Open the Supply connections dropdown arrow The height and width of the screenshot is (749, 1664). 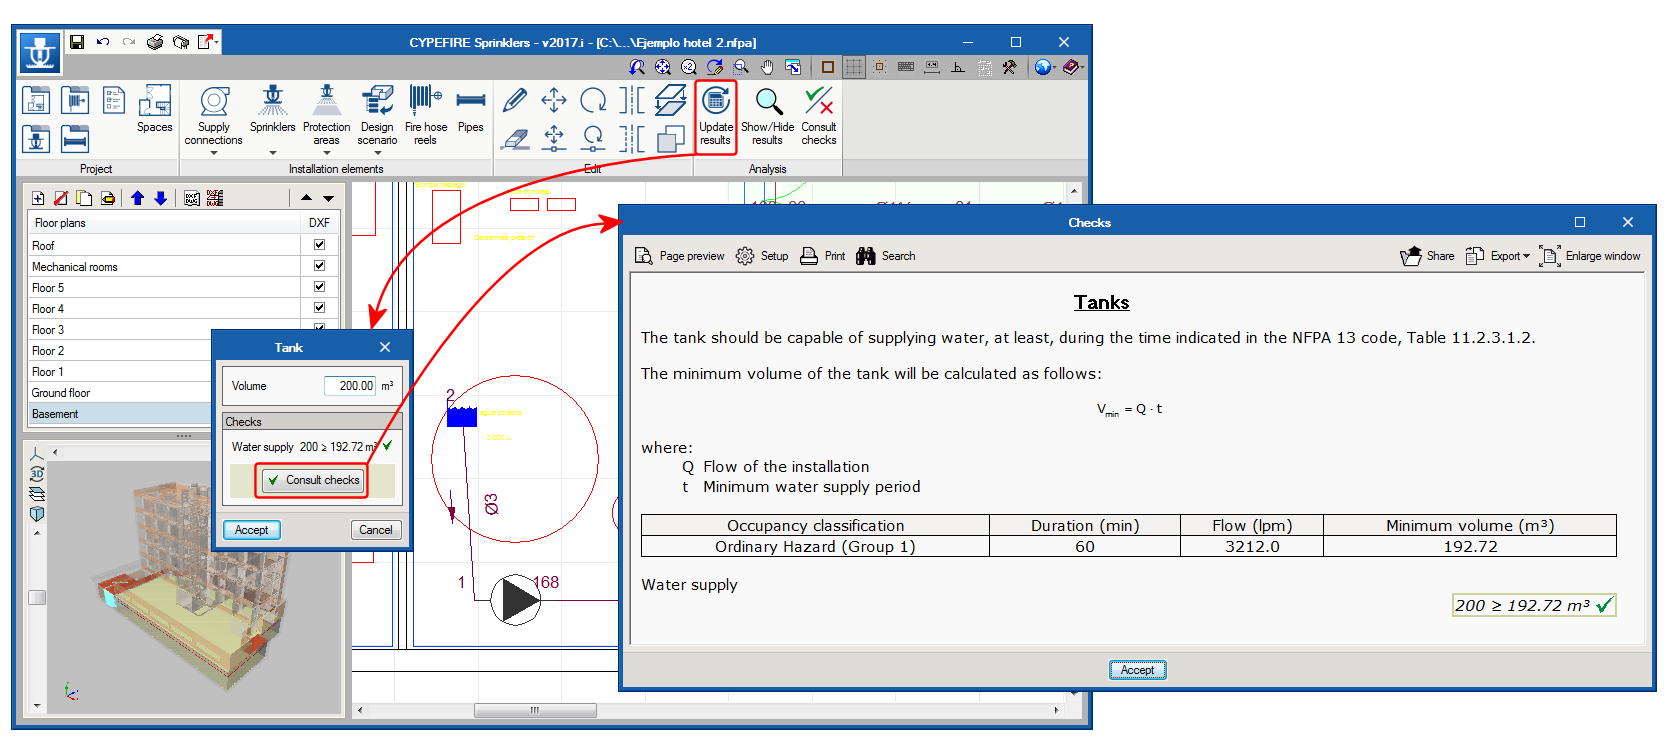click(213, 153)
